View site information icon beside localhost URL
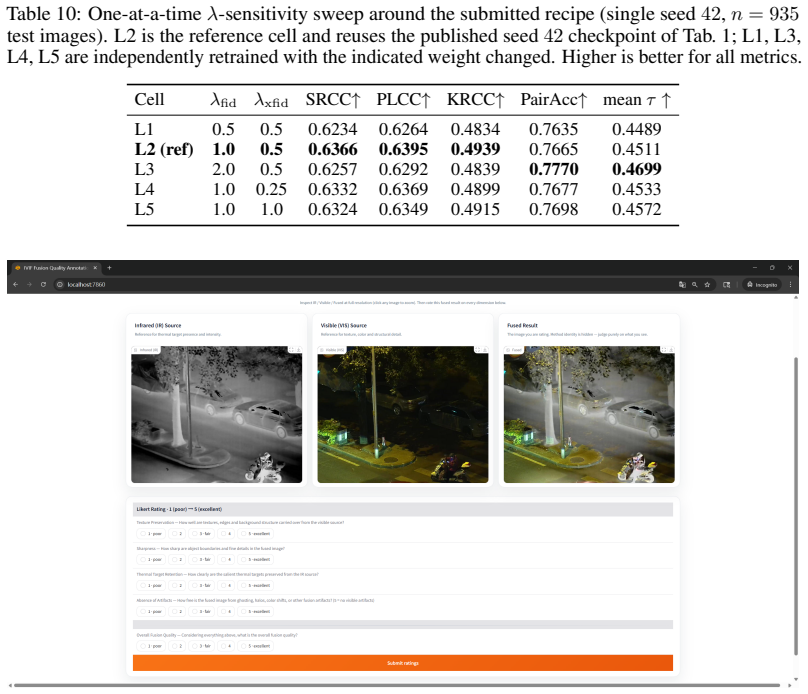 click(60, 284)
